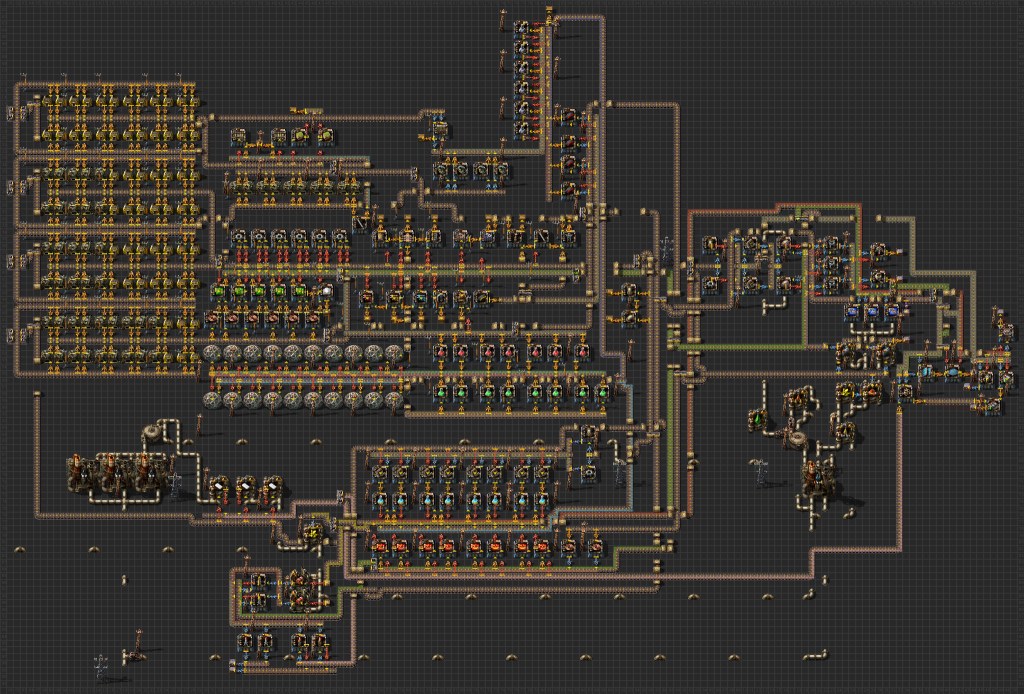Select the curved pipe piece in bottom right
Image resolution: width=1024 pixels, height=694 pixels.
(x=816, y=654)
